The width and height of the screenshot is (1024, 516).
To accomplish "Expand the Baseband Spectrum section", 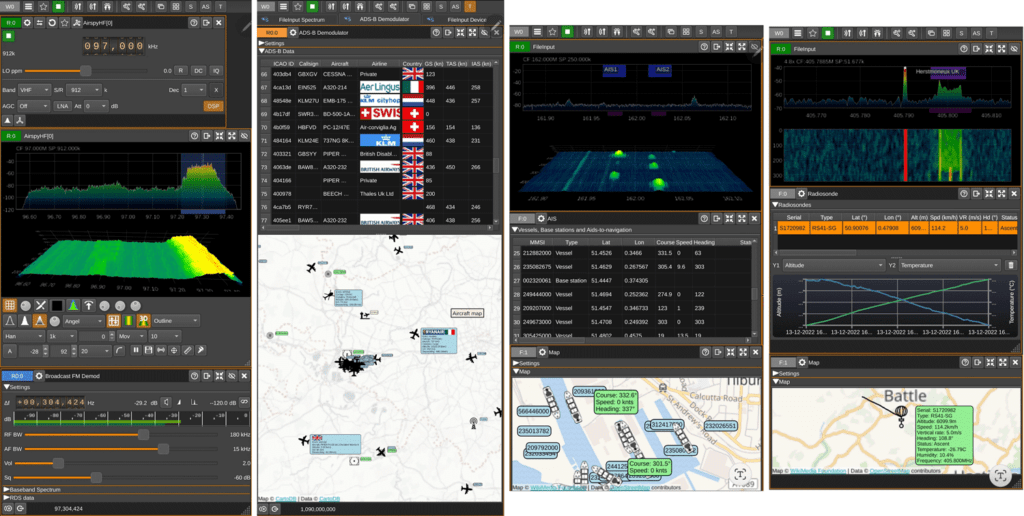I will pyautogui.click(x=33, y=489).
